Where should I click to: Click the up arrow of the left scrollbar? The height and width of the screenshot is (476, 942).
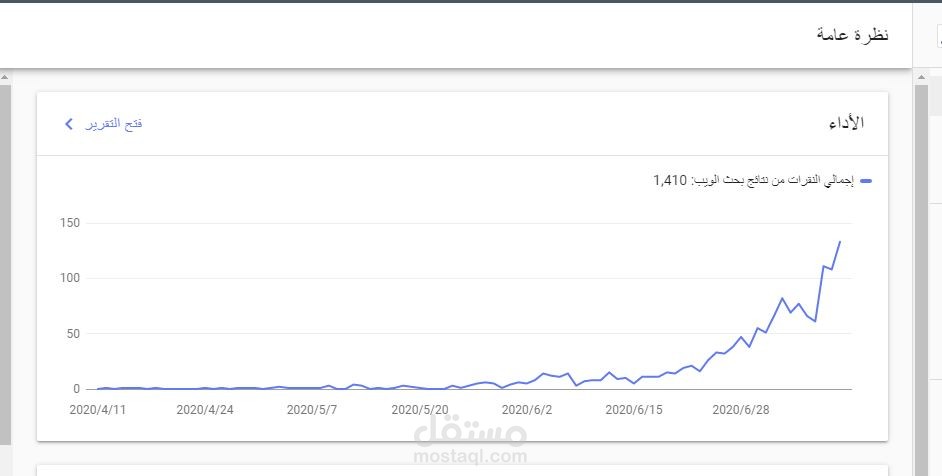pyautogui.click(x=5, y=77)
